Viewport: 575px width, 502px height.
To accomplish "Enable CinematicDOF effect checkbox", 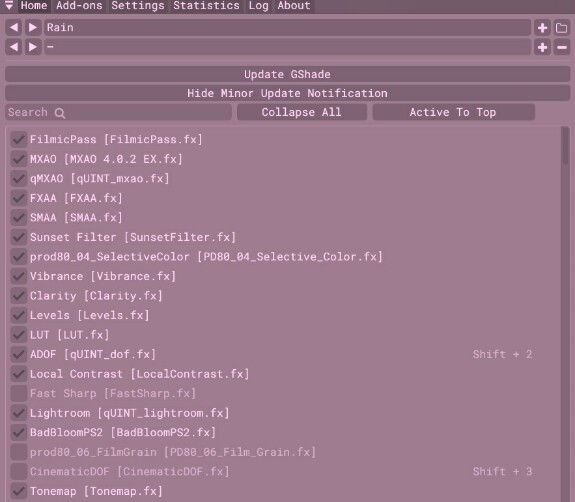I will pos(19,472).
